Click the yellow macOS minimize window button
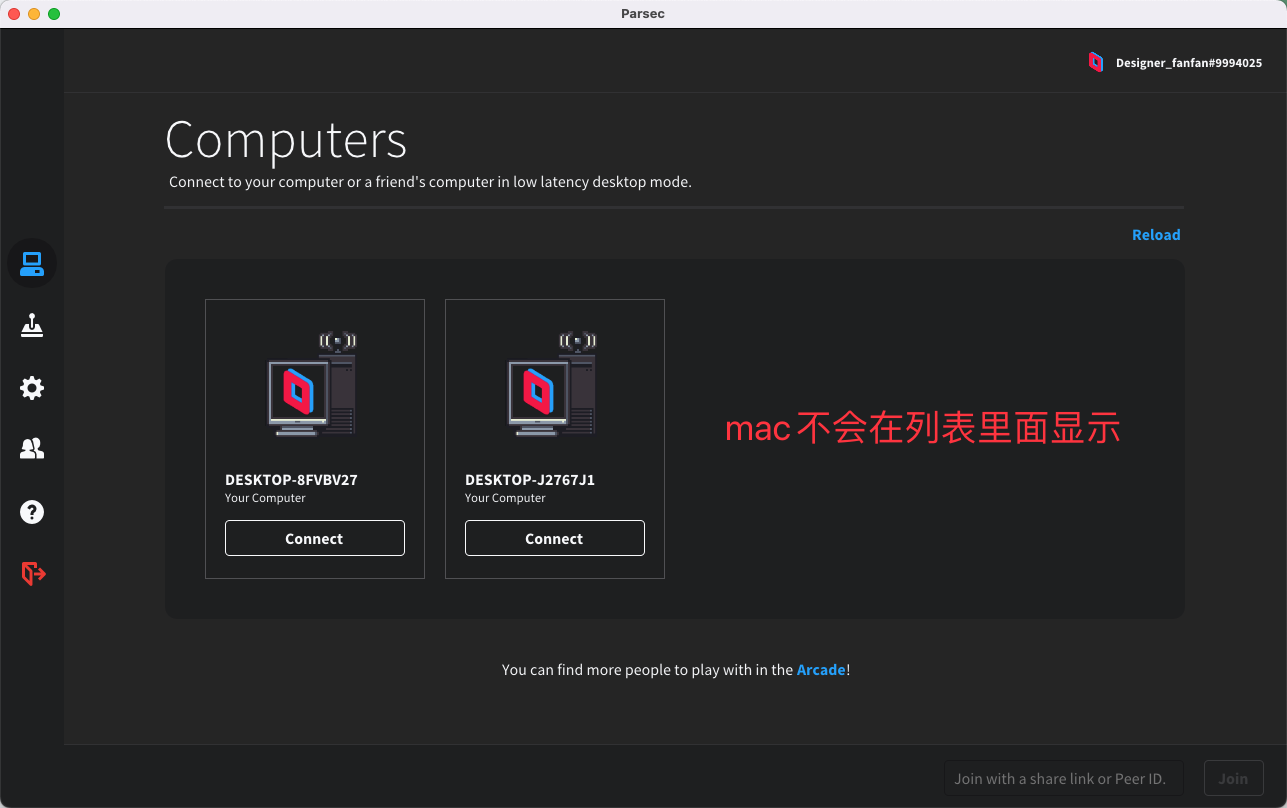1287x808 pixels. (x=34, y=14)
